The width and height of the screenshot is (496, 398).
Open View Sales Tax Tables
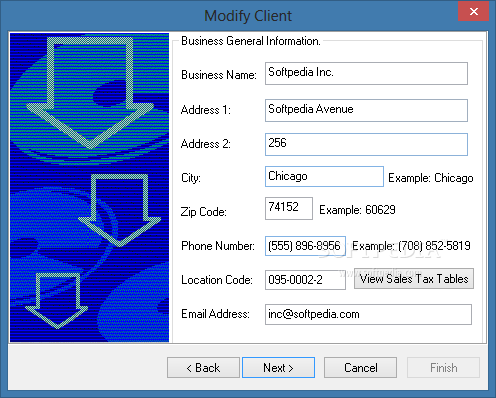pyautogui.click(x=414, y=279)
